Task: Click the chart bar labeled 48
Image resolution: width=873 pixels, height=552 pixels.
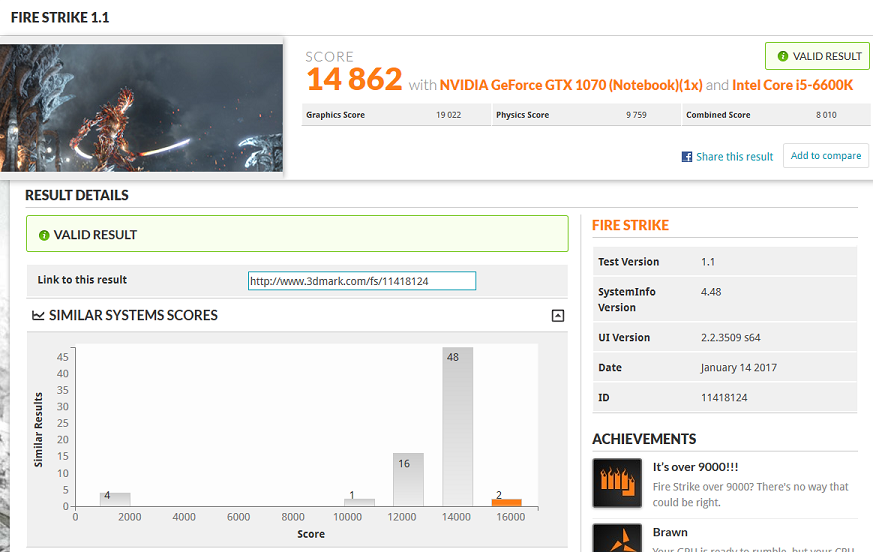Action: (x=458, y=427)
